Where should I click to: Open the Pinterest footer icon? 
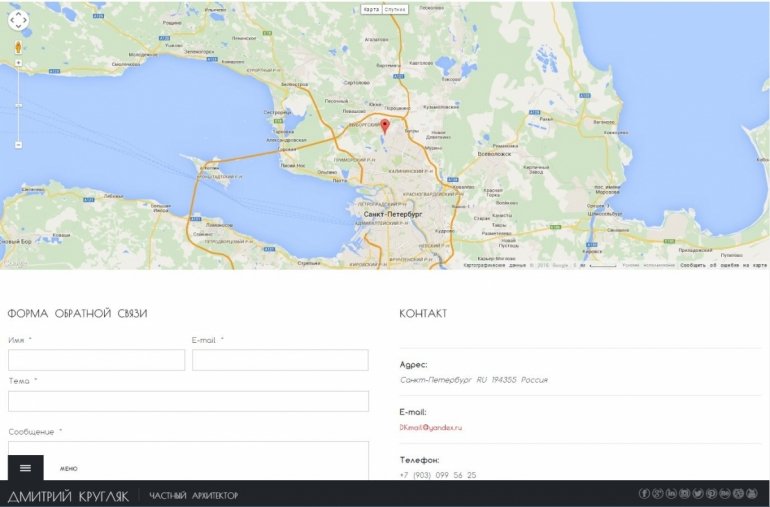pyautogui.click(x=711, y=494)
